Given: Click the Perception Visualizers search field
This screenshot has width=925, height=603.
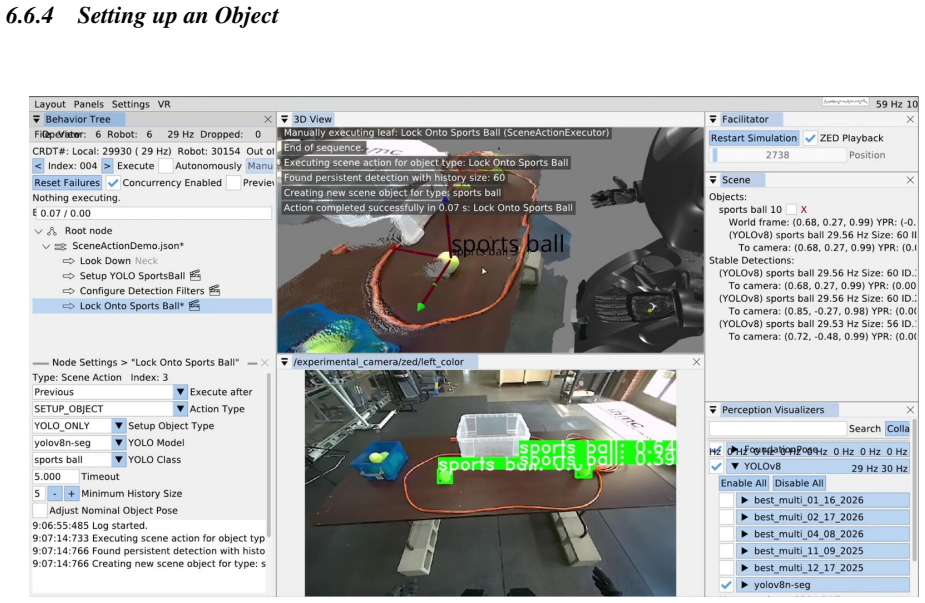Looking at the screenshot, I should 778,428.
